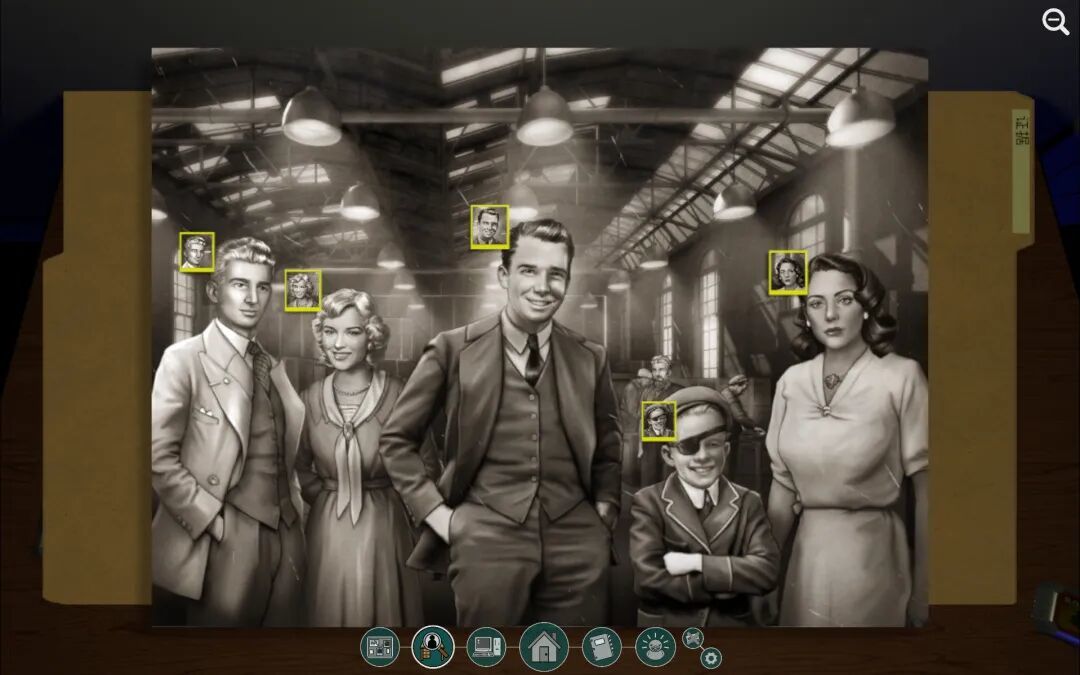Open the evidence board icon

click(x=380, y=646)
